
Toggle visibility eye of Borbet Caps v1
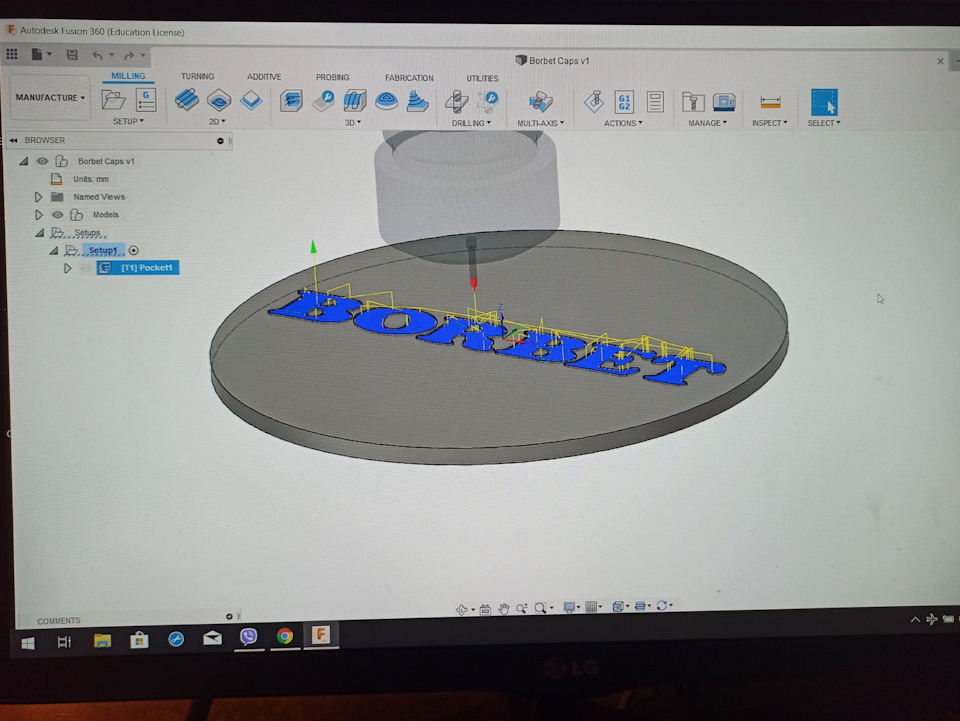pyautogui.click(x=42, y=161)
